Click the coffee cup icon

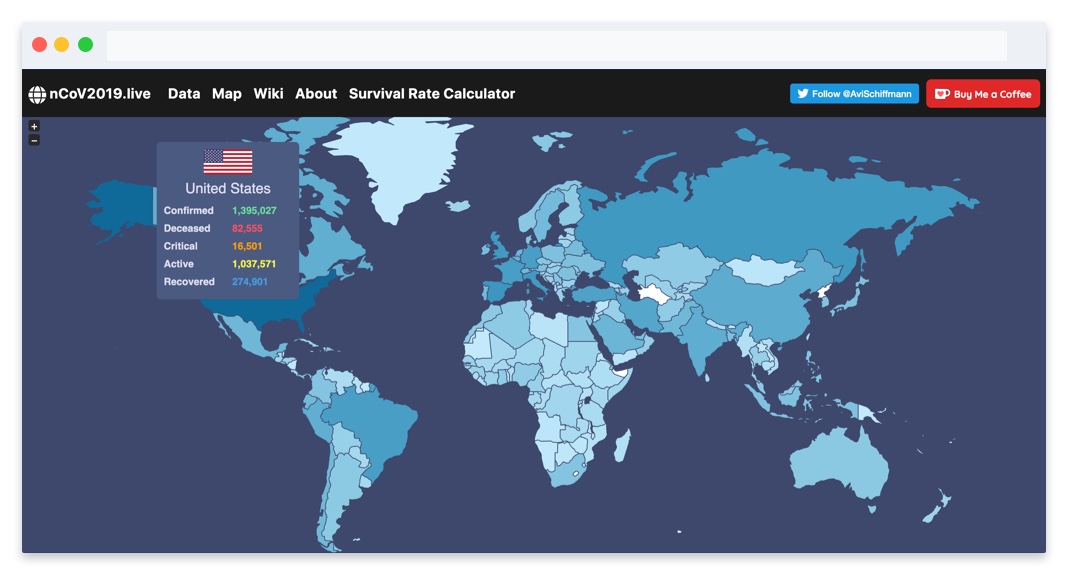click(941, 94)
